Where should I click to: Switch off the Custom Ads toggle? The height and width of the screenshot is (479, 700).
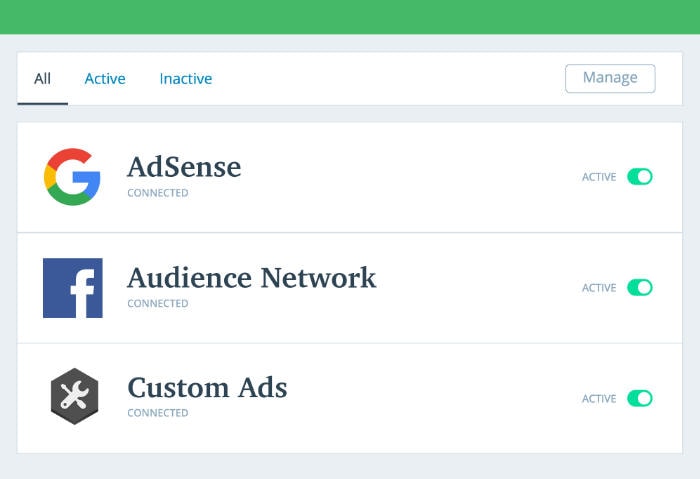(x=640, y=398)
